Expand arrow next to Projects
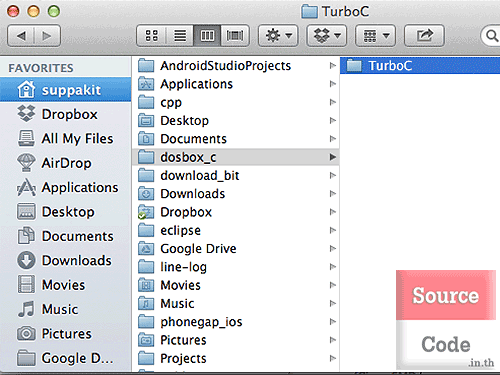Screen dimensions: 500x375 [x=332, y=359]
